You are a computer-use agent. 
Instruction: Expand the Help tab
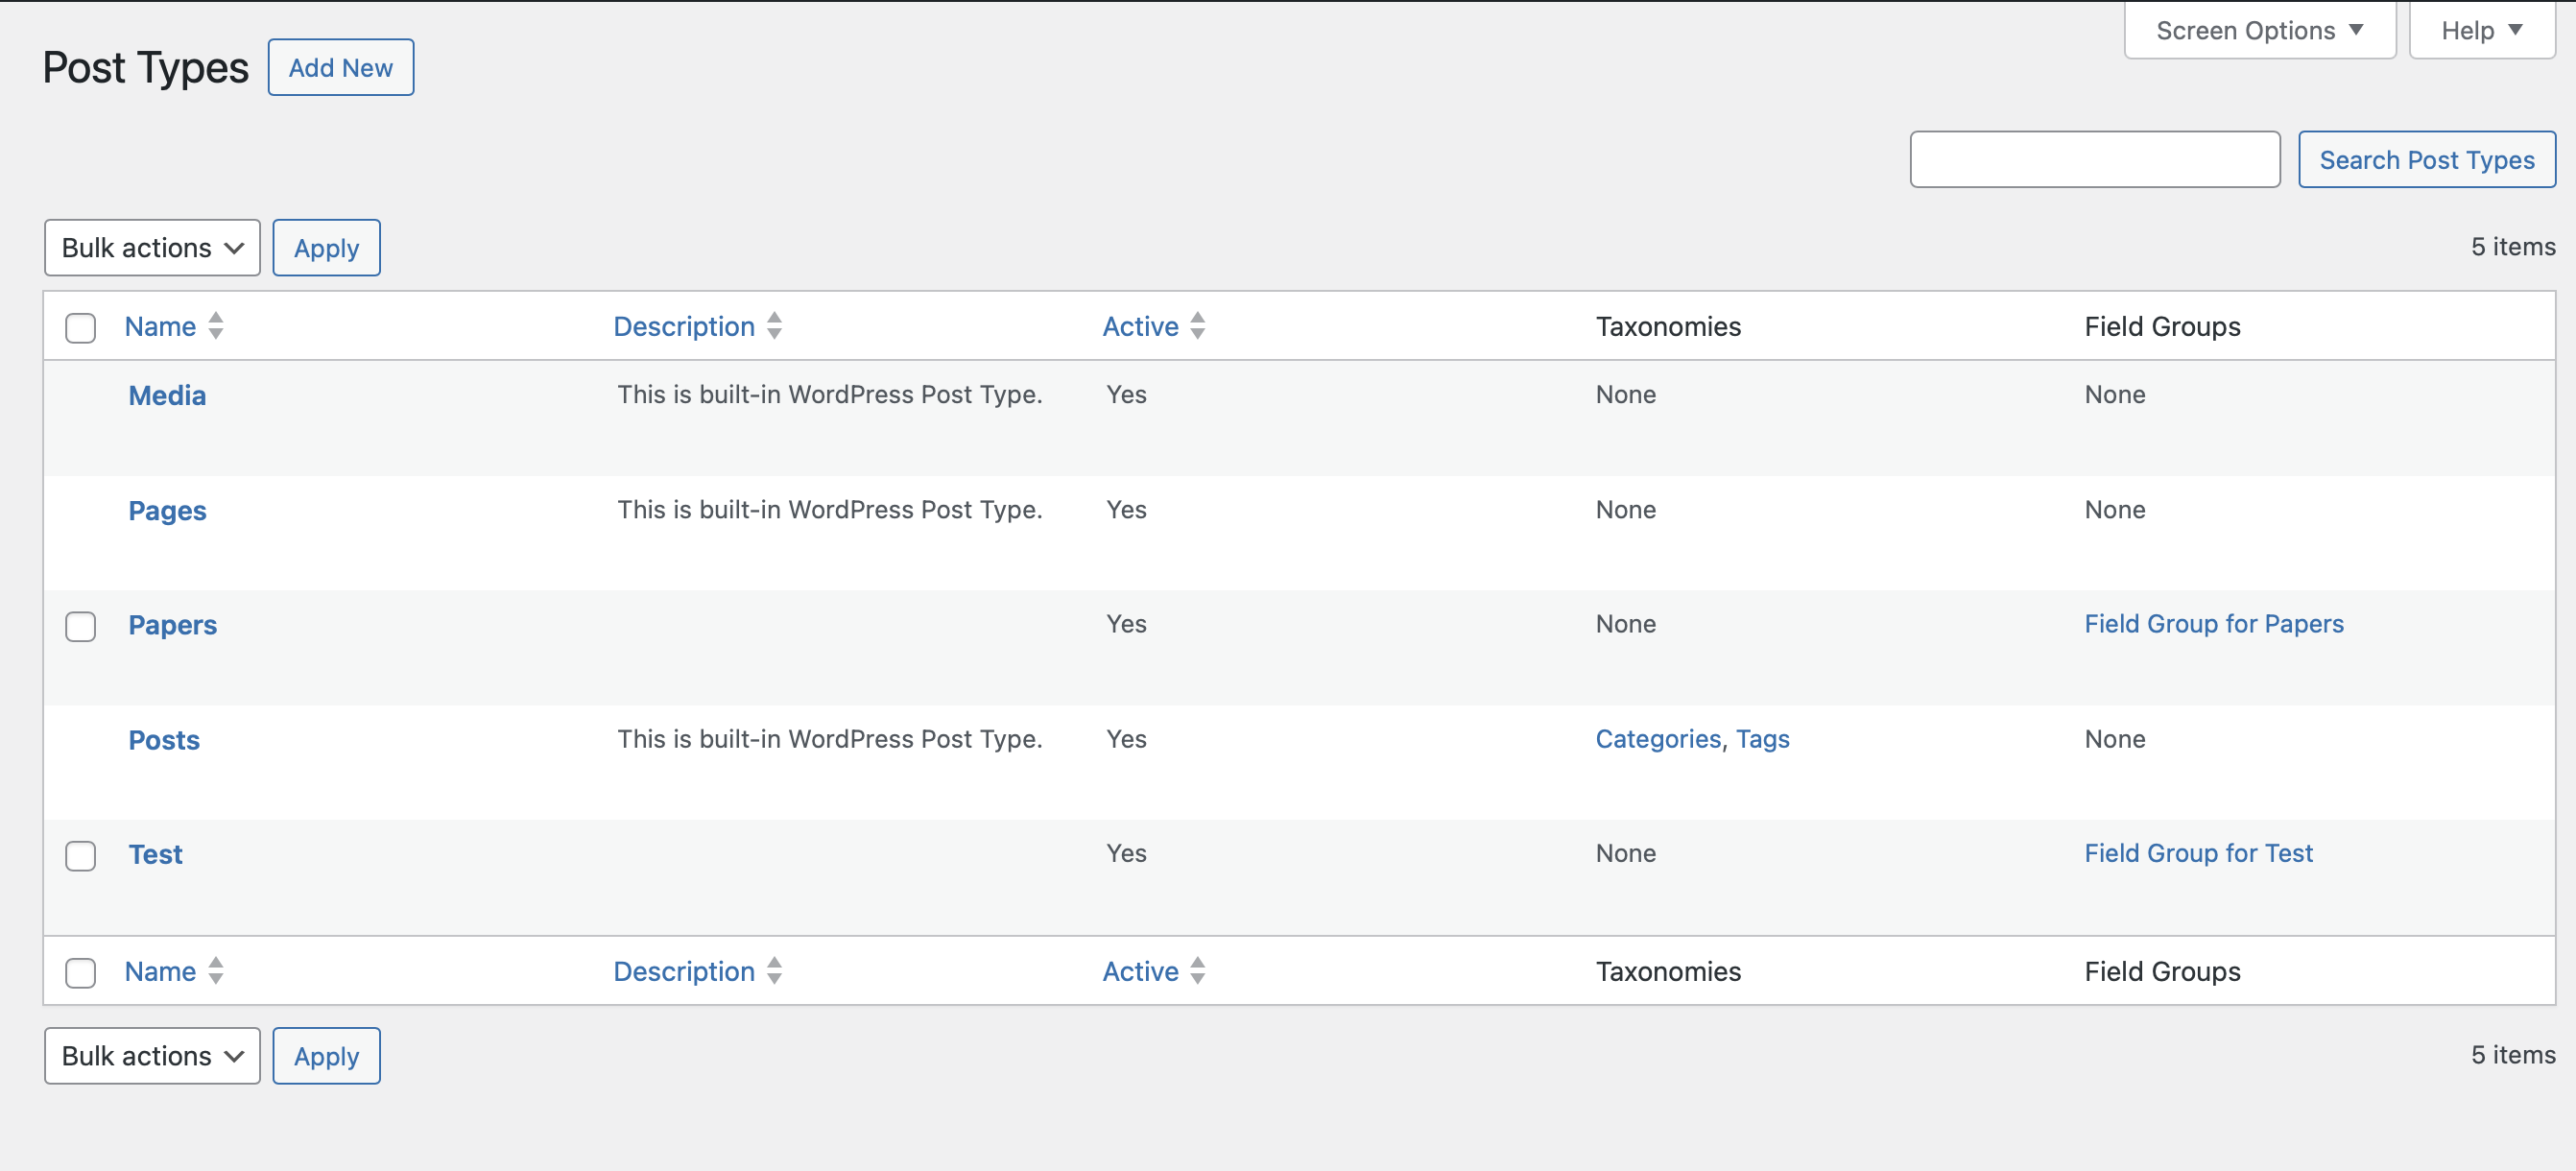tap(2481, 31)
